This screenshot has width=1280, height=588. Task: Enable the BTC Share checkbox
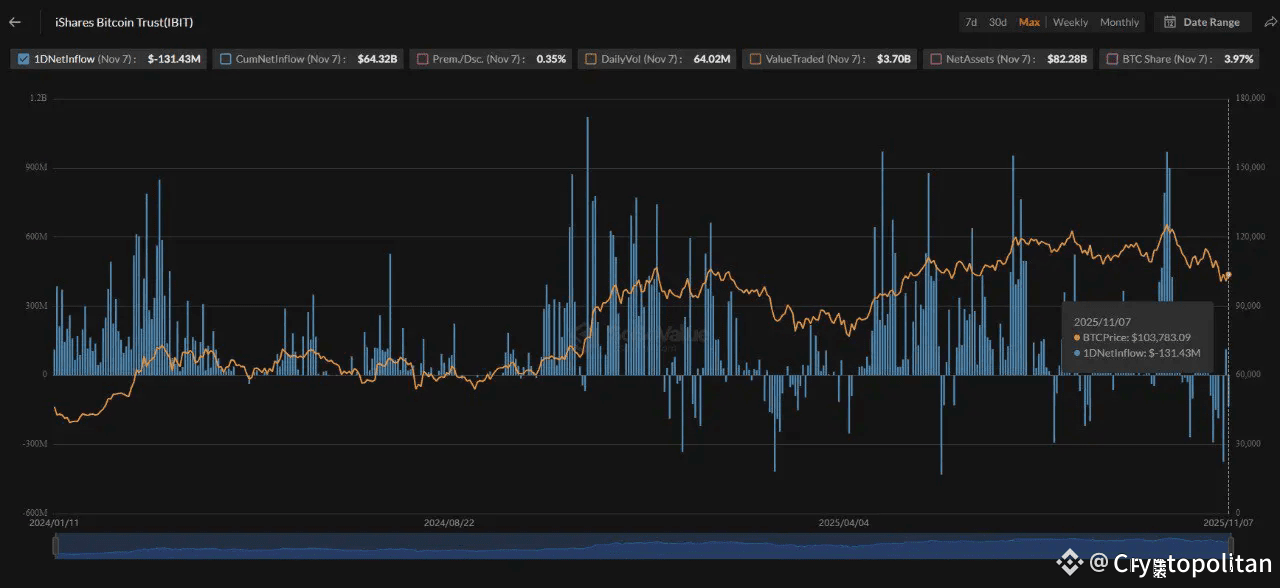click(1111, 59)
